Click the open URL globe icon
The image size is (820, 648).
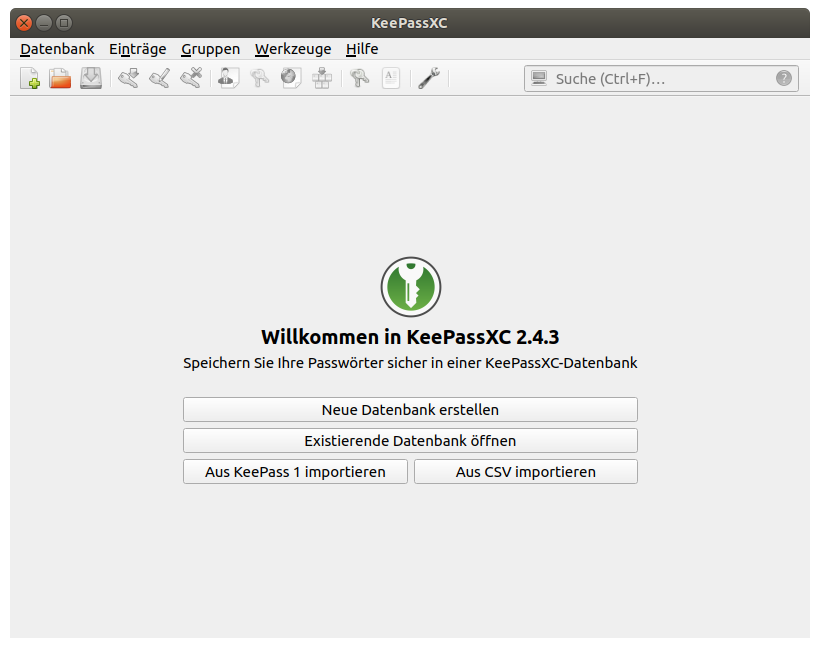coord(291,78)
